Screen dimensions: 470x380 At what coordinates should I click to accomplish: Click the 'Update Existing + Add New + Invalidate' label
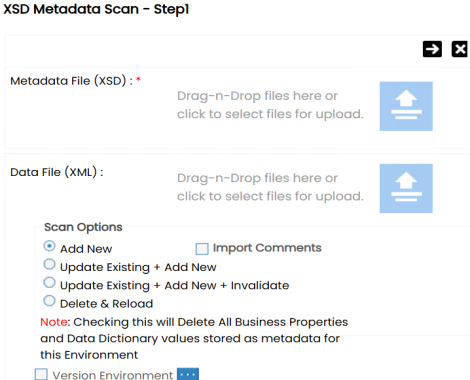pos(174,286)
